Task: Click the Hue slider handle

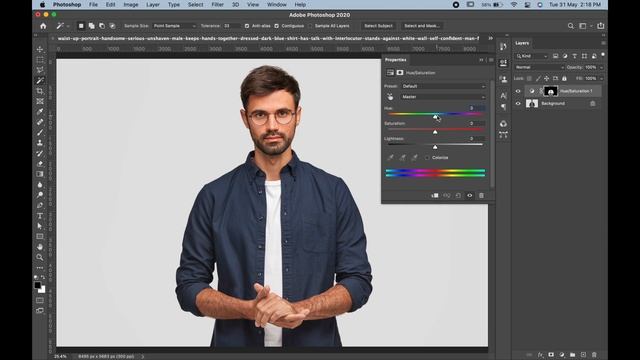Action: (x=435, y=117)
